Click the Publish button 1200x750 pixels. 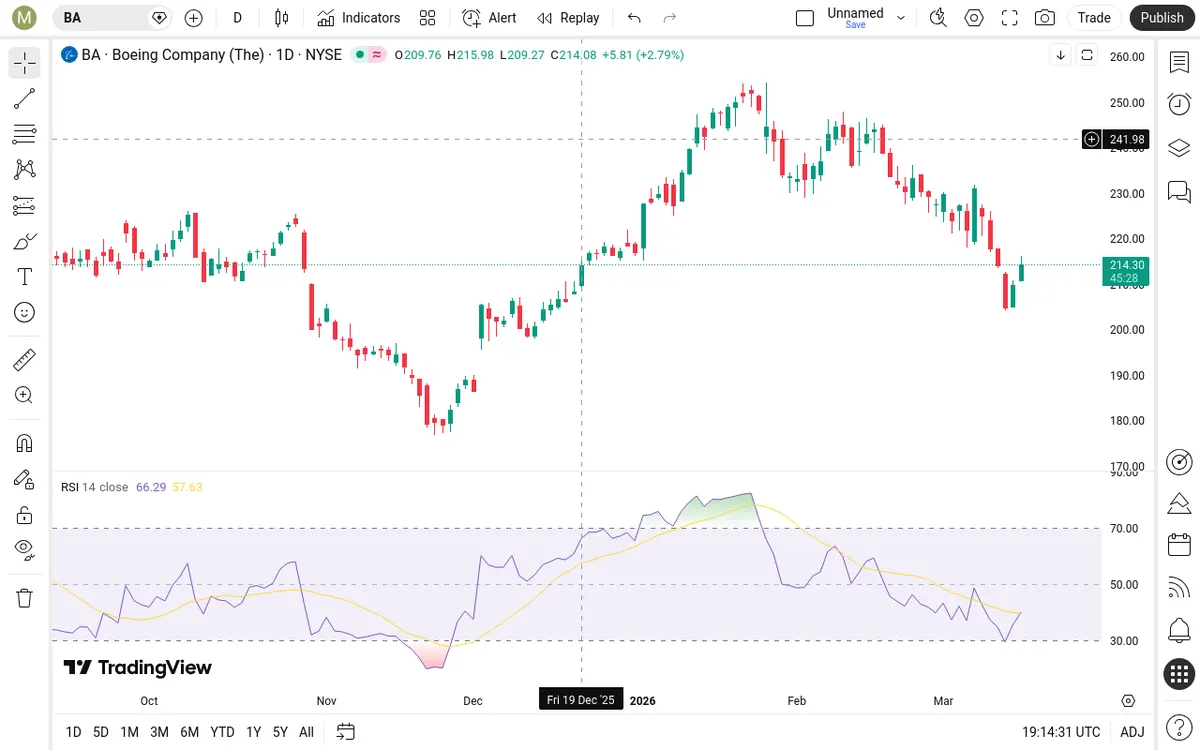click(1162, 18)
